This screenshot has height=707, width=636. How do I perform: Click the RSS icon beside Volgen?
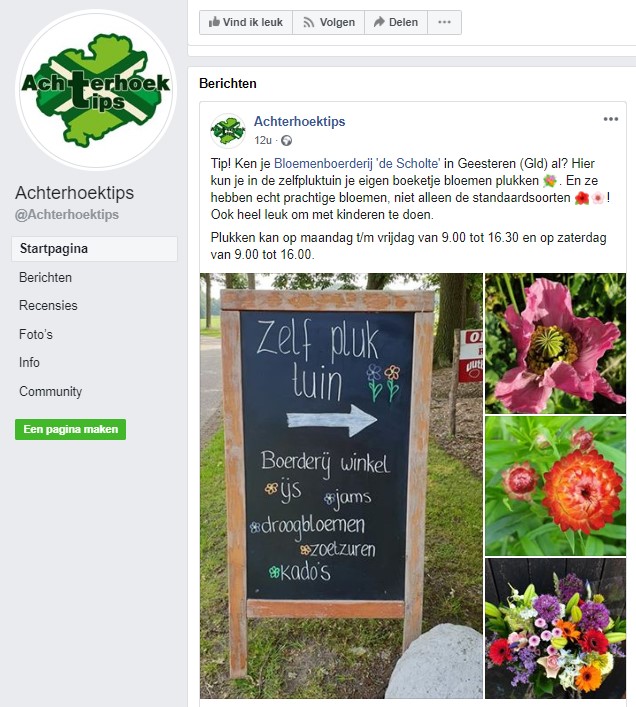coord(308,22)
